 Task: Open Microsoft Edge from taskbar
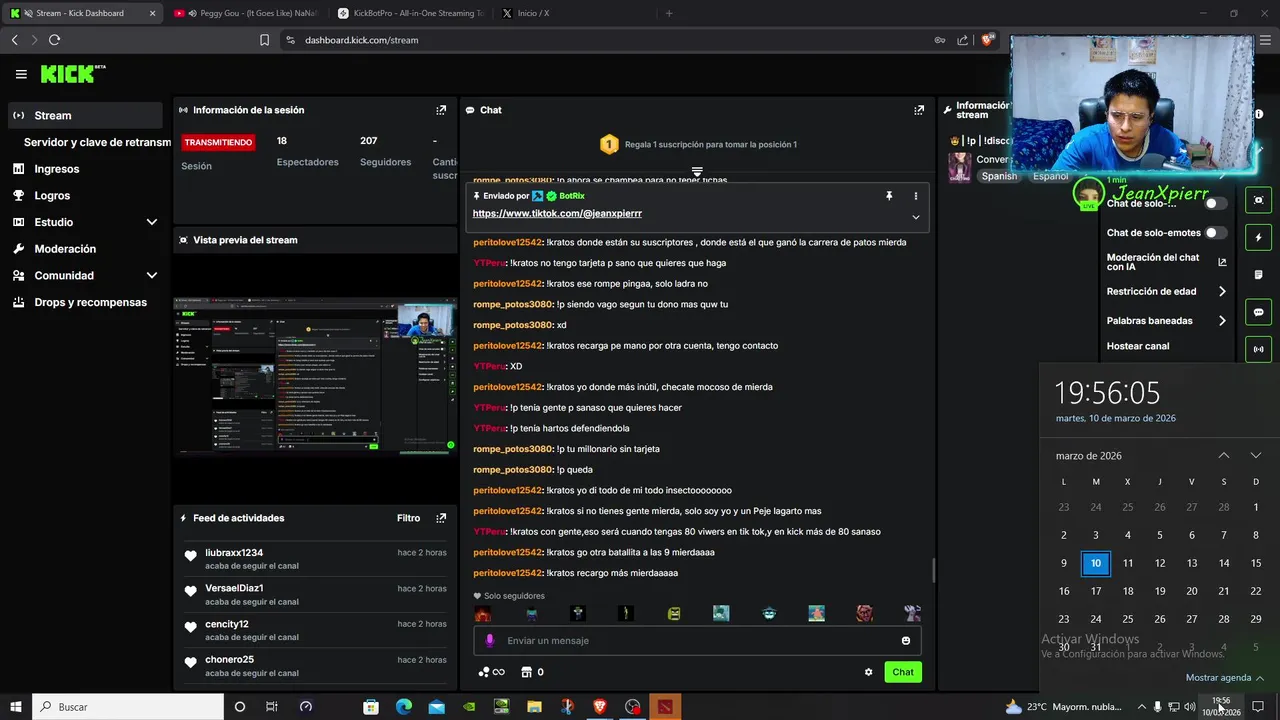pyautogui.click(x=404, y=707)
